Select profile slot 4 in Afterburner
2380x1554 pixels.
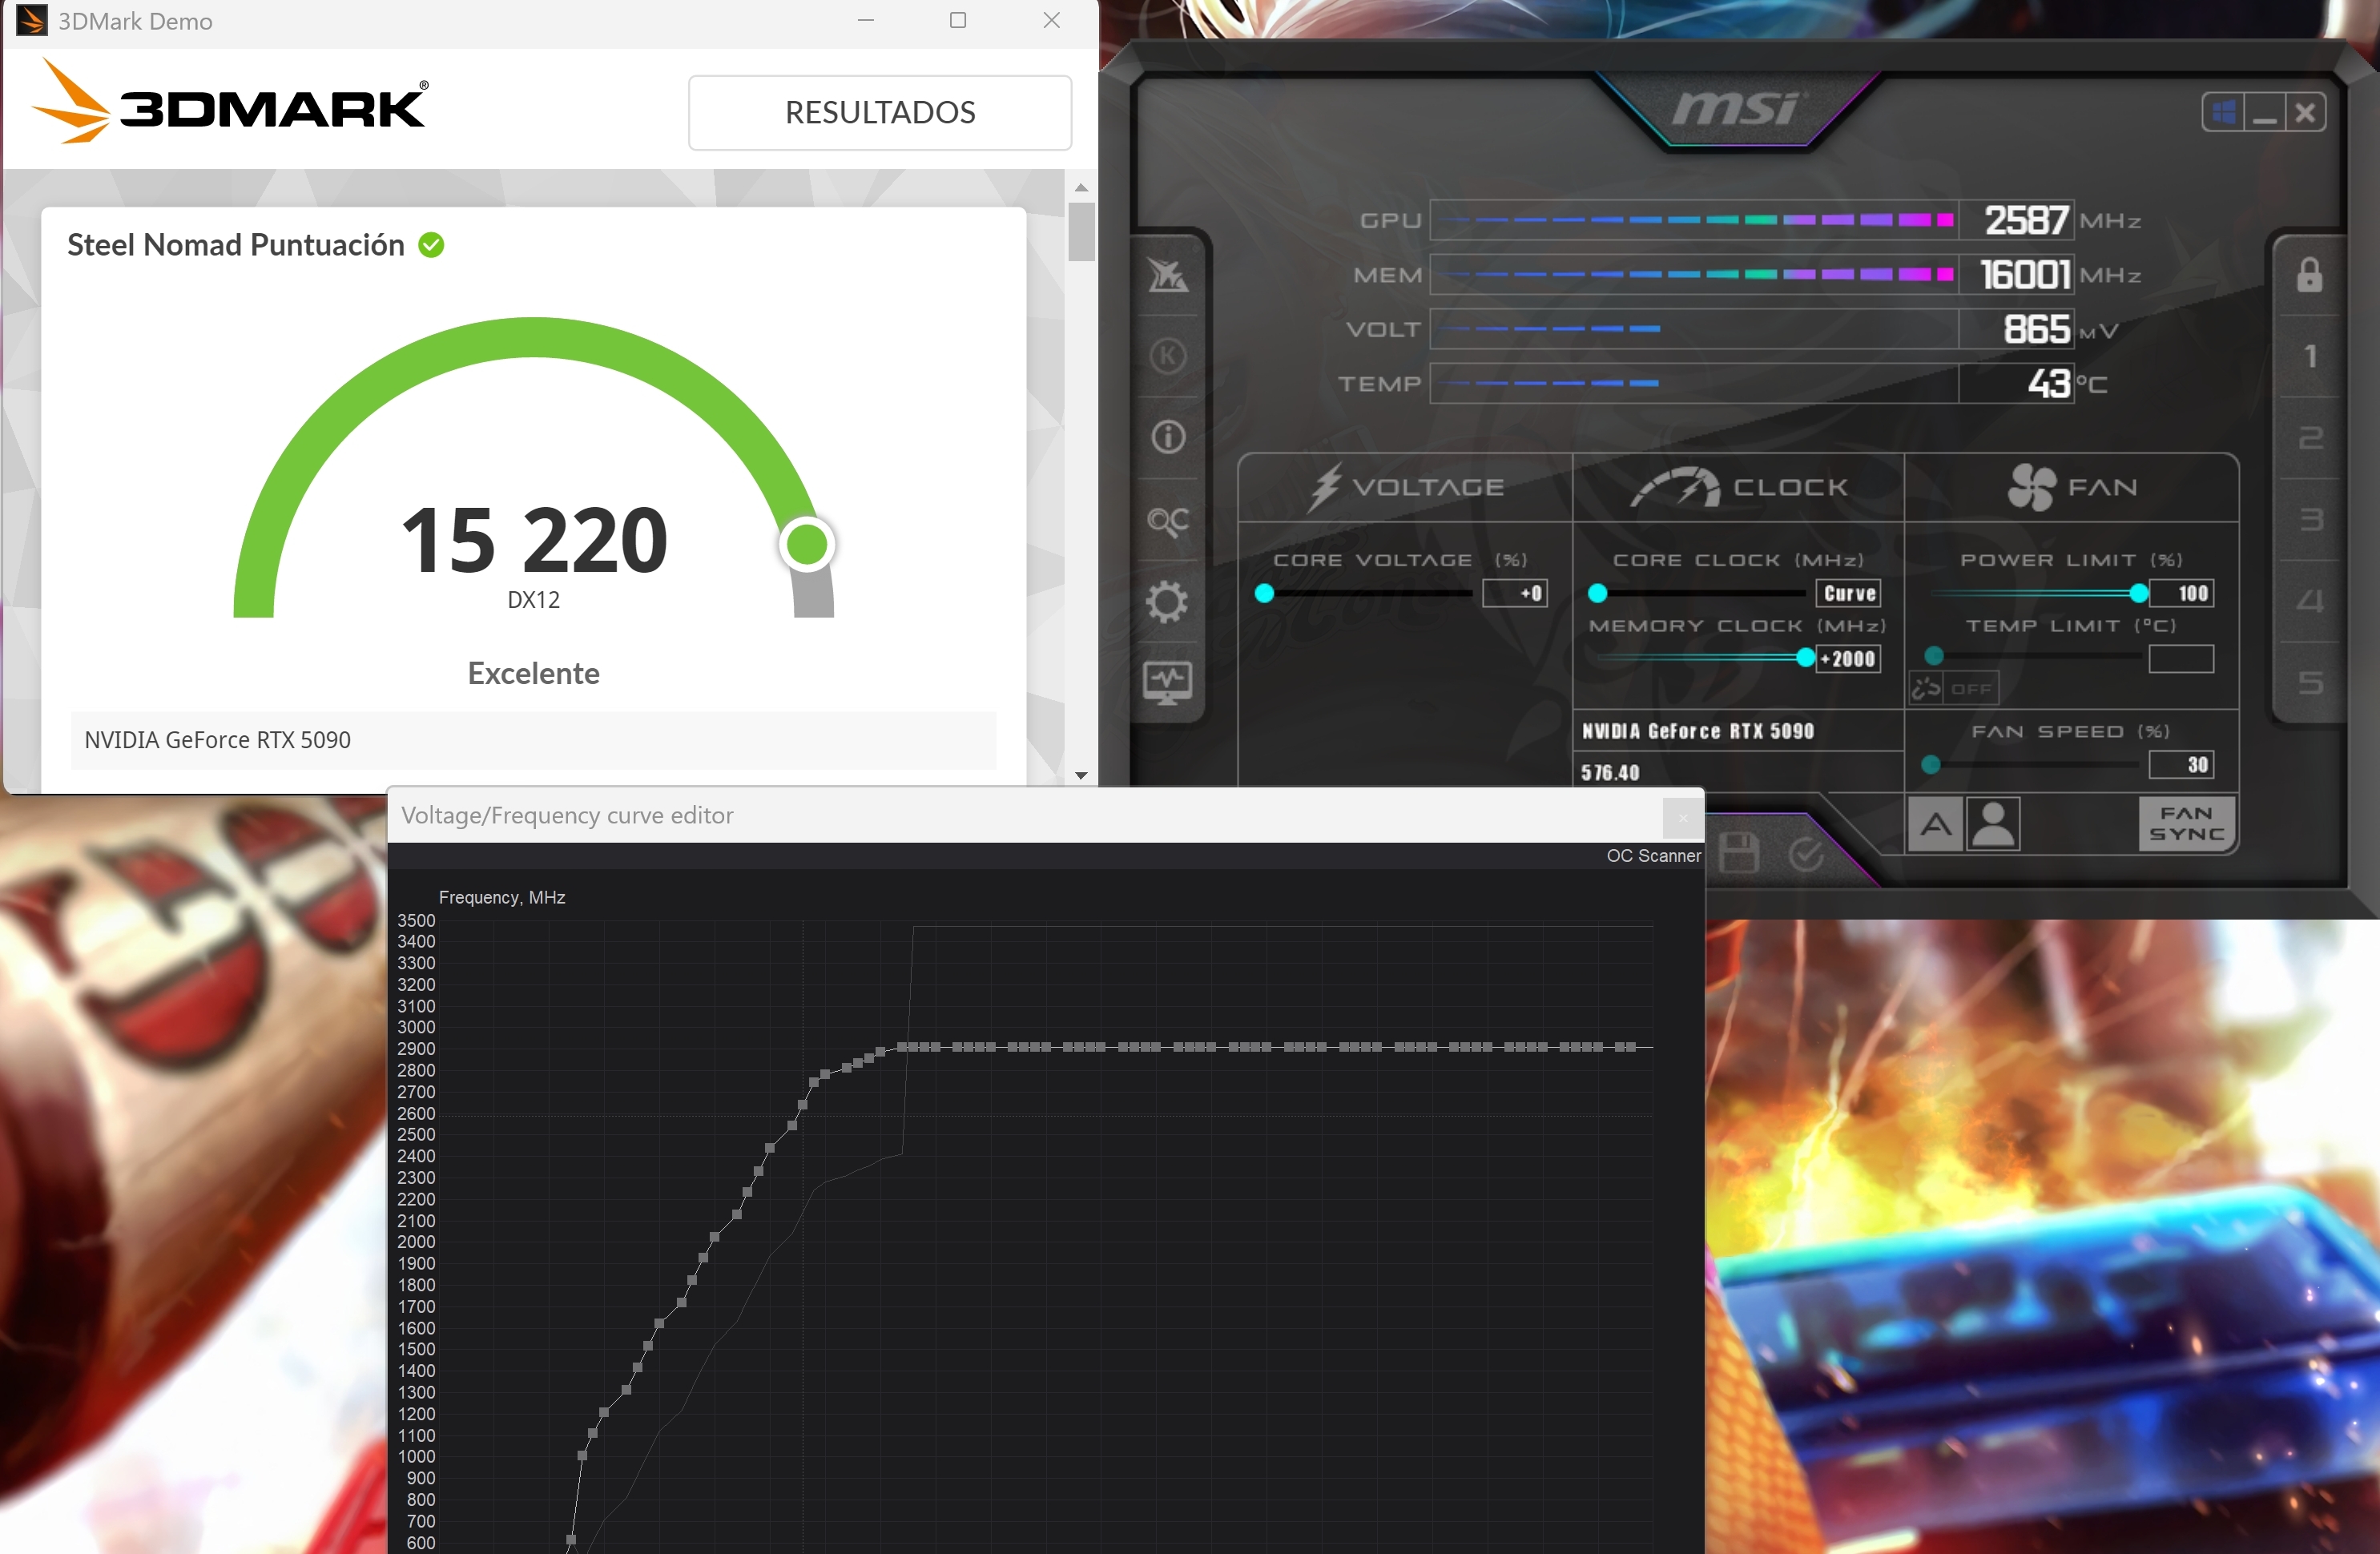coord(2309,601)
